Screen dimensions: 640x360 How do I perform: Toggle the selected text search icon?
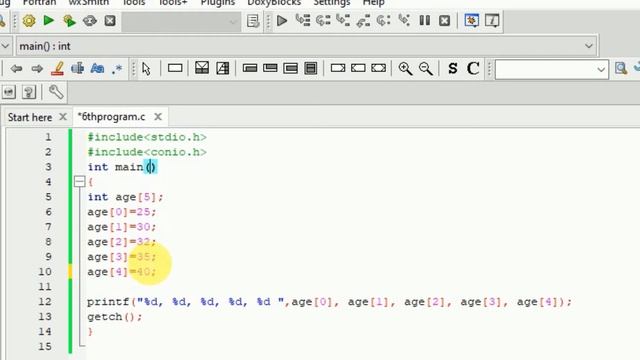pyautogui.click(x=78, y=69)
